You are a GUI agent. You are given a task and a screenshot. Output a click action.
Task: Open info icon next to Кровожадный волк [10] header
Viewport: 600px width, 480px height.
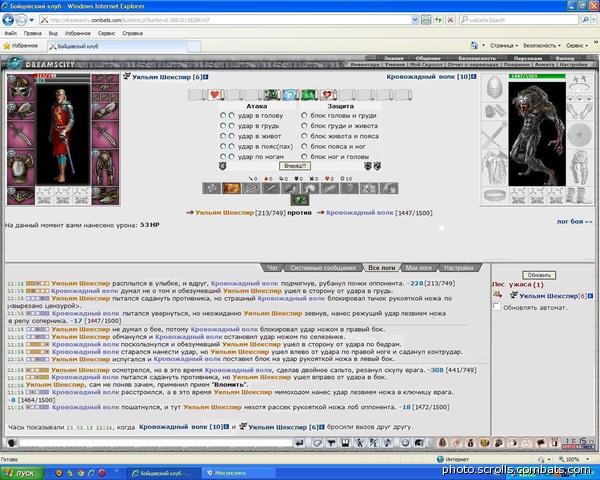click(474, 77)
